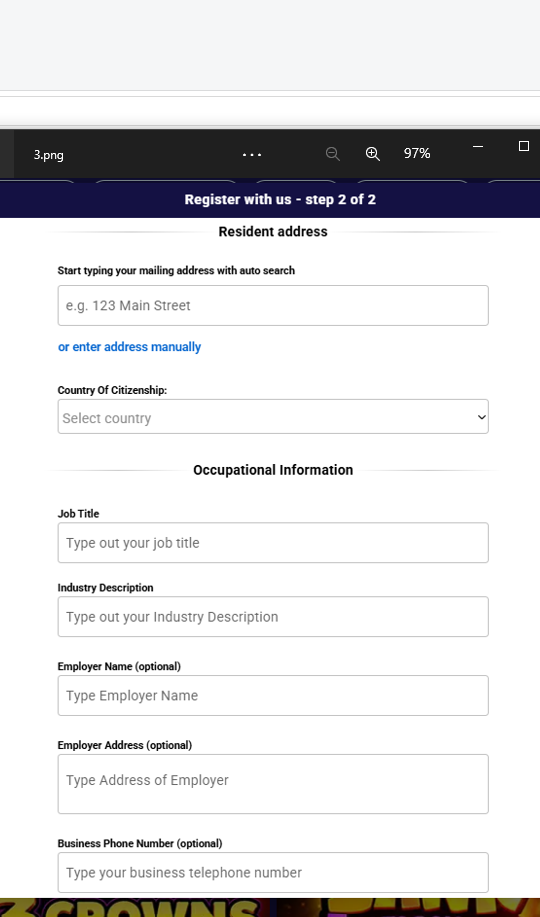This screenshot has width=540, height=917.
Task: Minimize the image viewer window
Action: click(478, 146)
